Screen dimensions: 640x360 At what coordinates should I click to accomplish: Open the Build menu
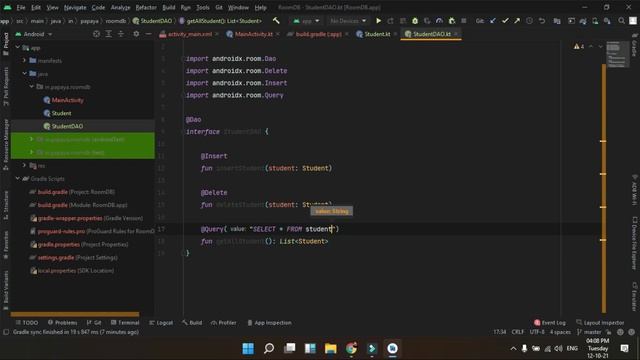coord(169,7)
